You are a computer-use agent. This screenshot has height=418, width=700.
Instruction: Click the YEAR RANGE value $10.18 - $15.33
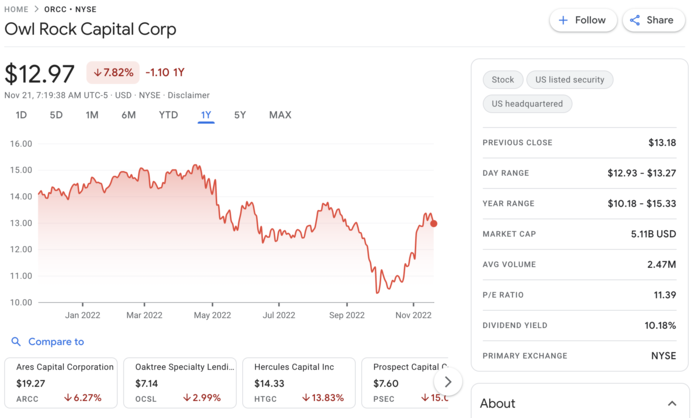(642, 204)
